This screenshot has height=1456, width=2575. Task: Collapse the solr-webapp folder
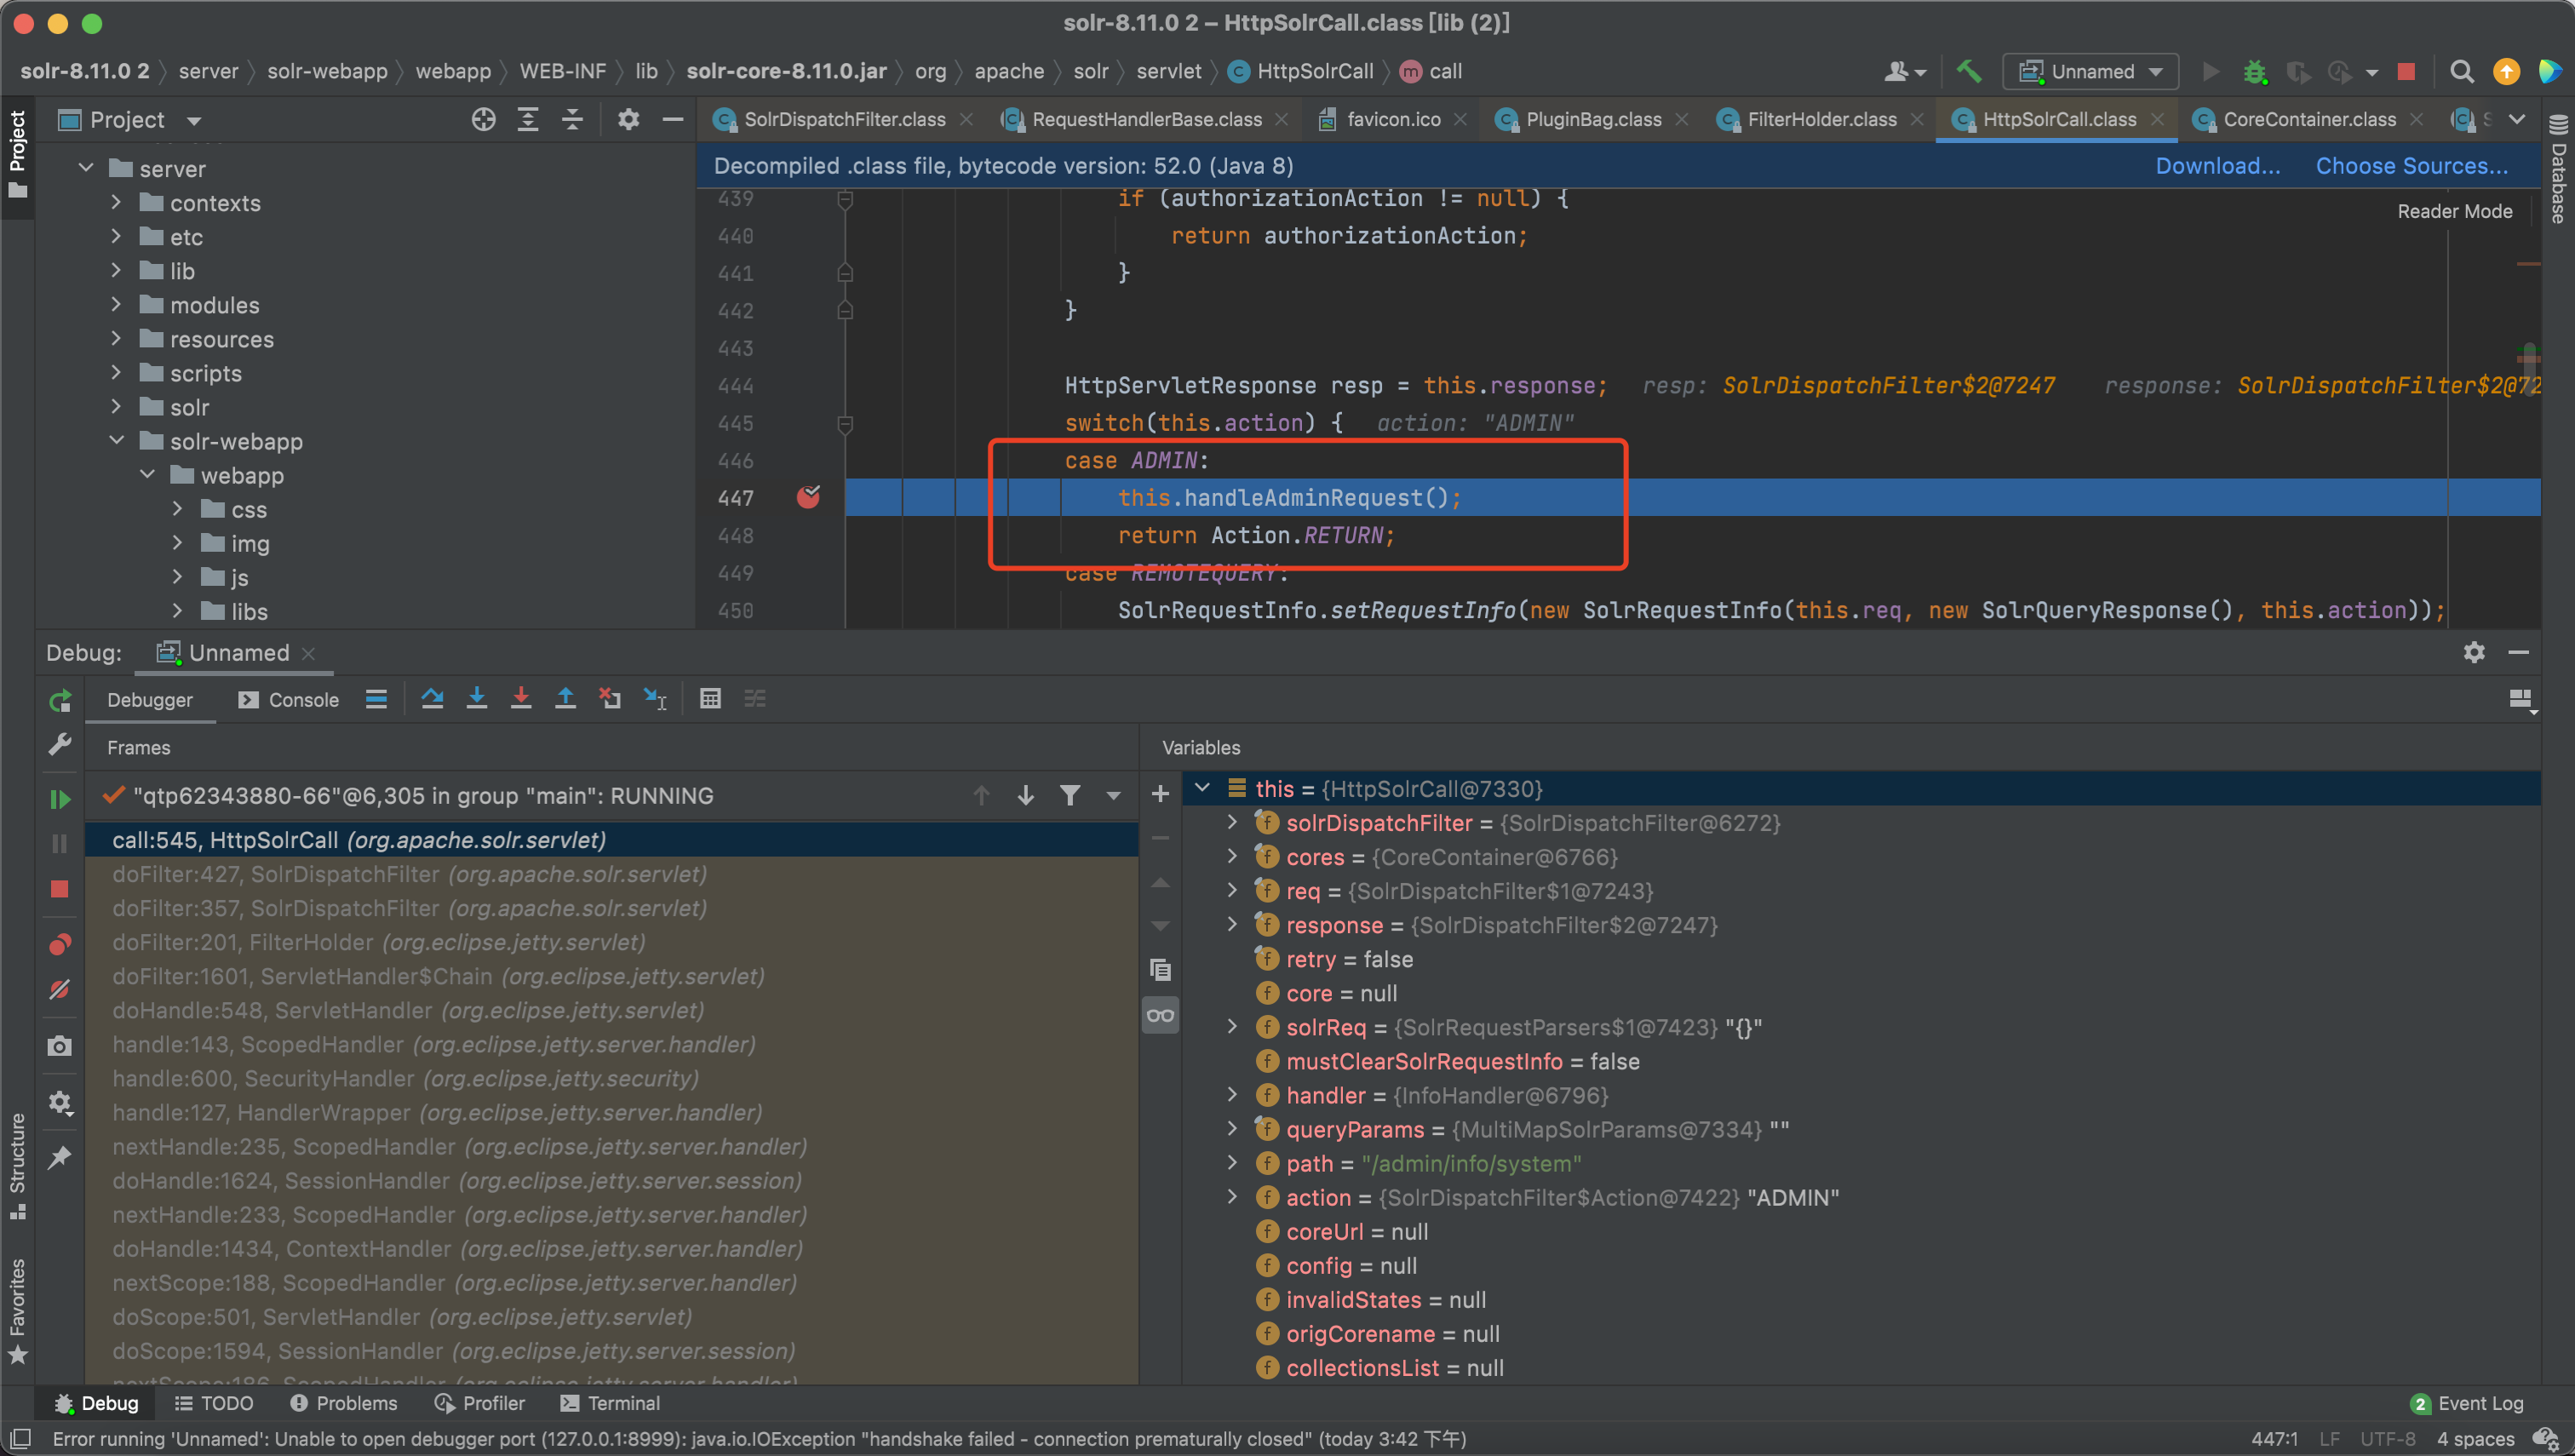(117, 440)
